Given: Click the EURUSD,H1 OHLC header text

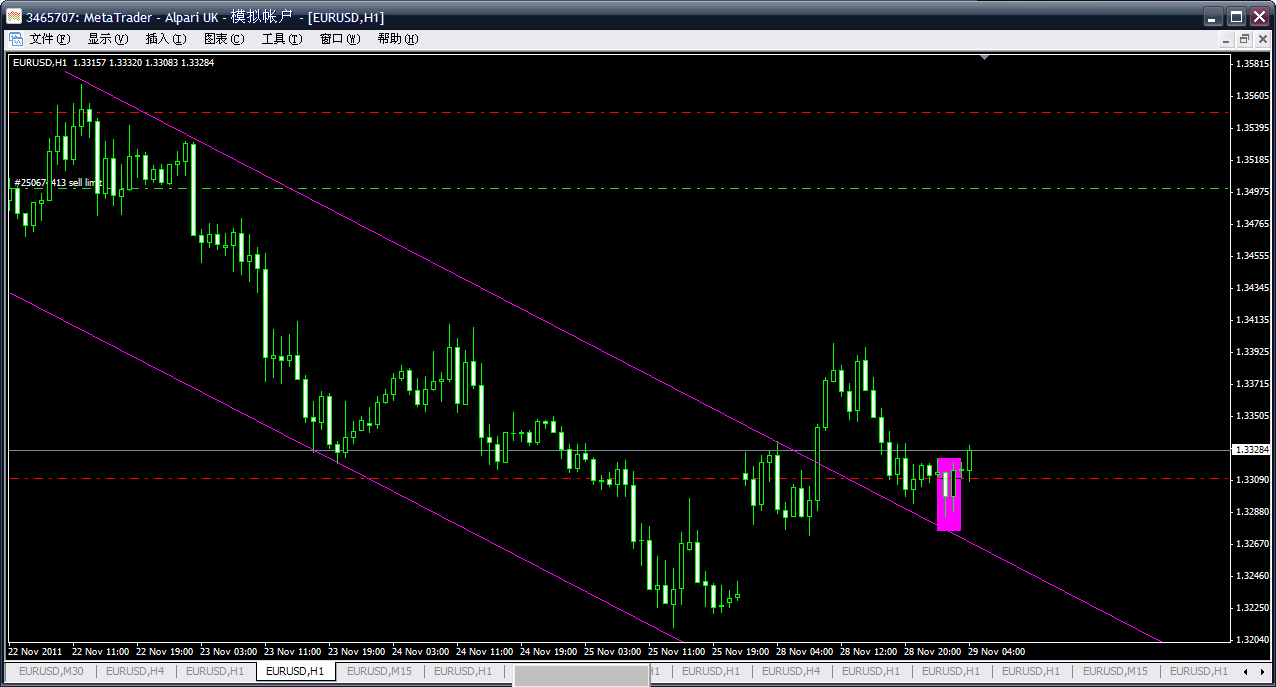Looking at the screenshot, I should click(113, 62).
